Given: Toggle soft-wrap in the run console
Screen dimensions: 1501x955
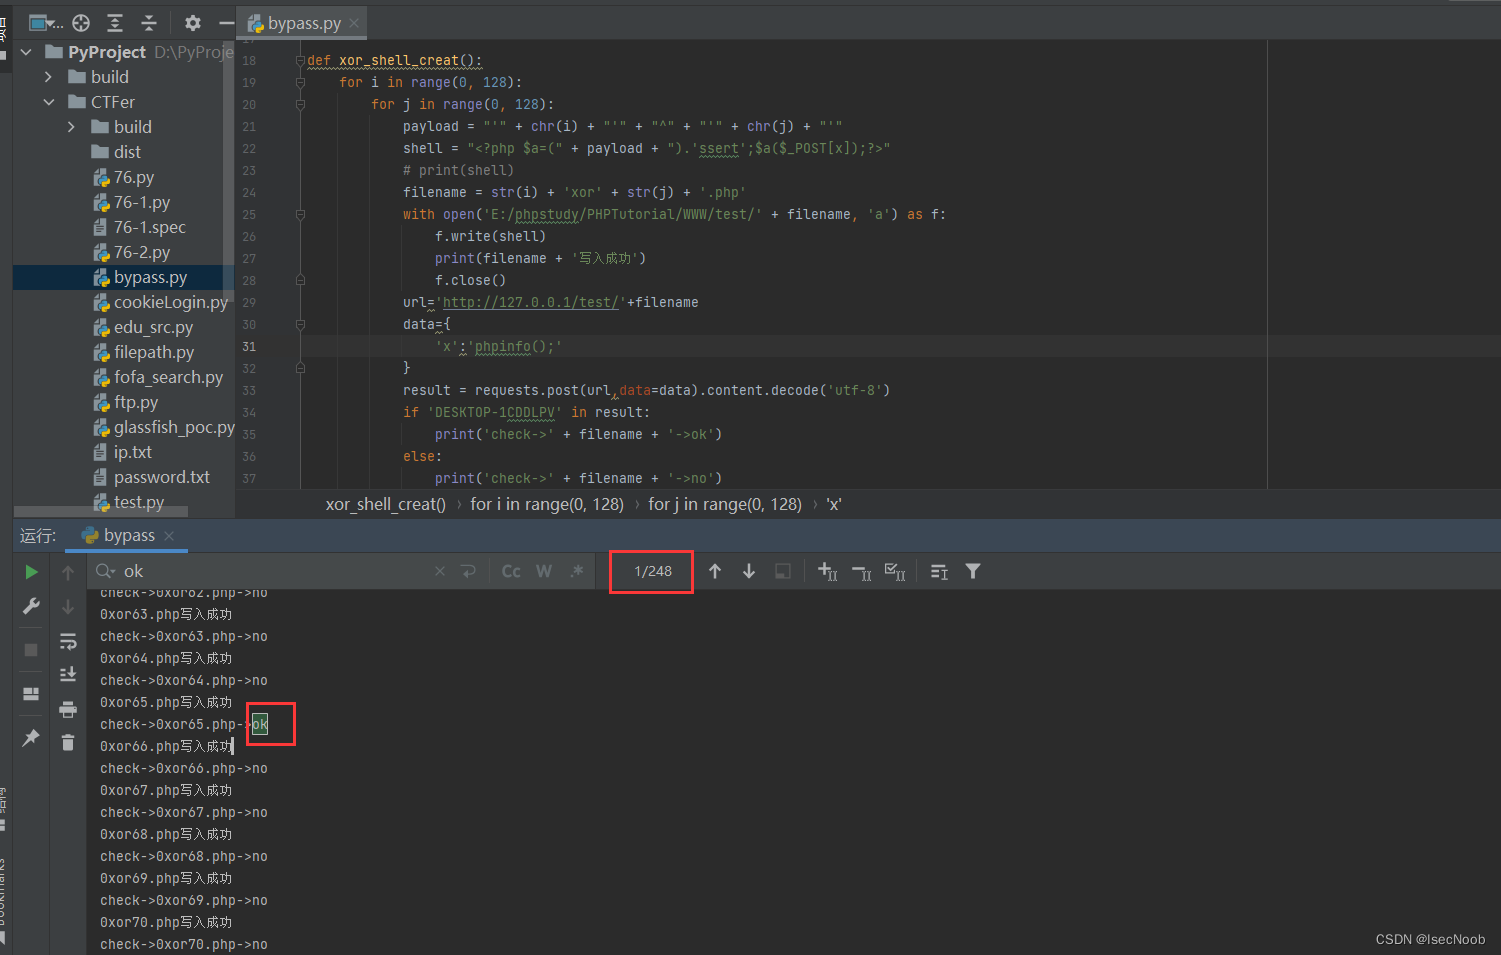Looking at the screenshot, I should pos(68,641).
